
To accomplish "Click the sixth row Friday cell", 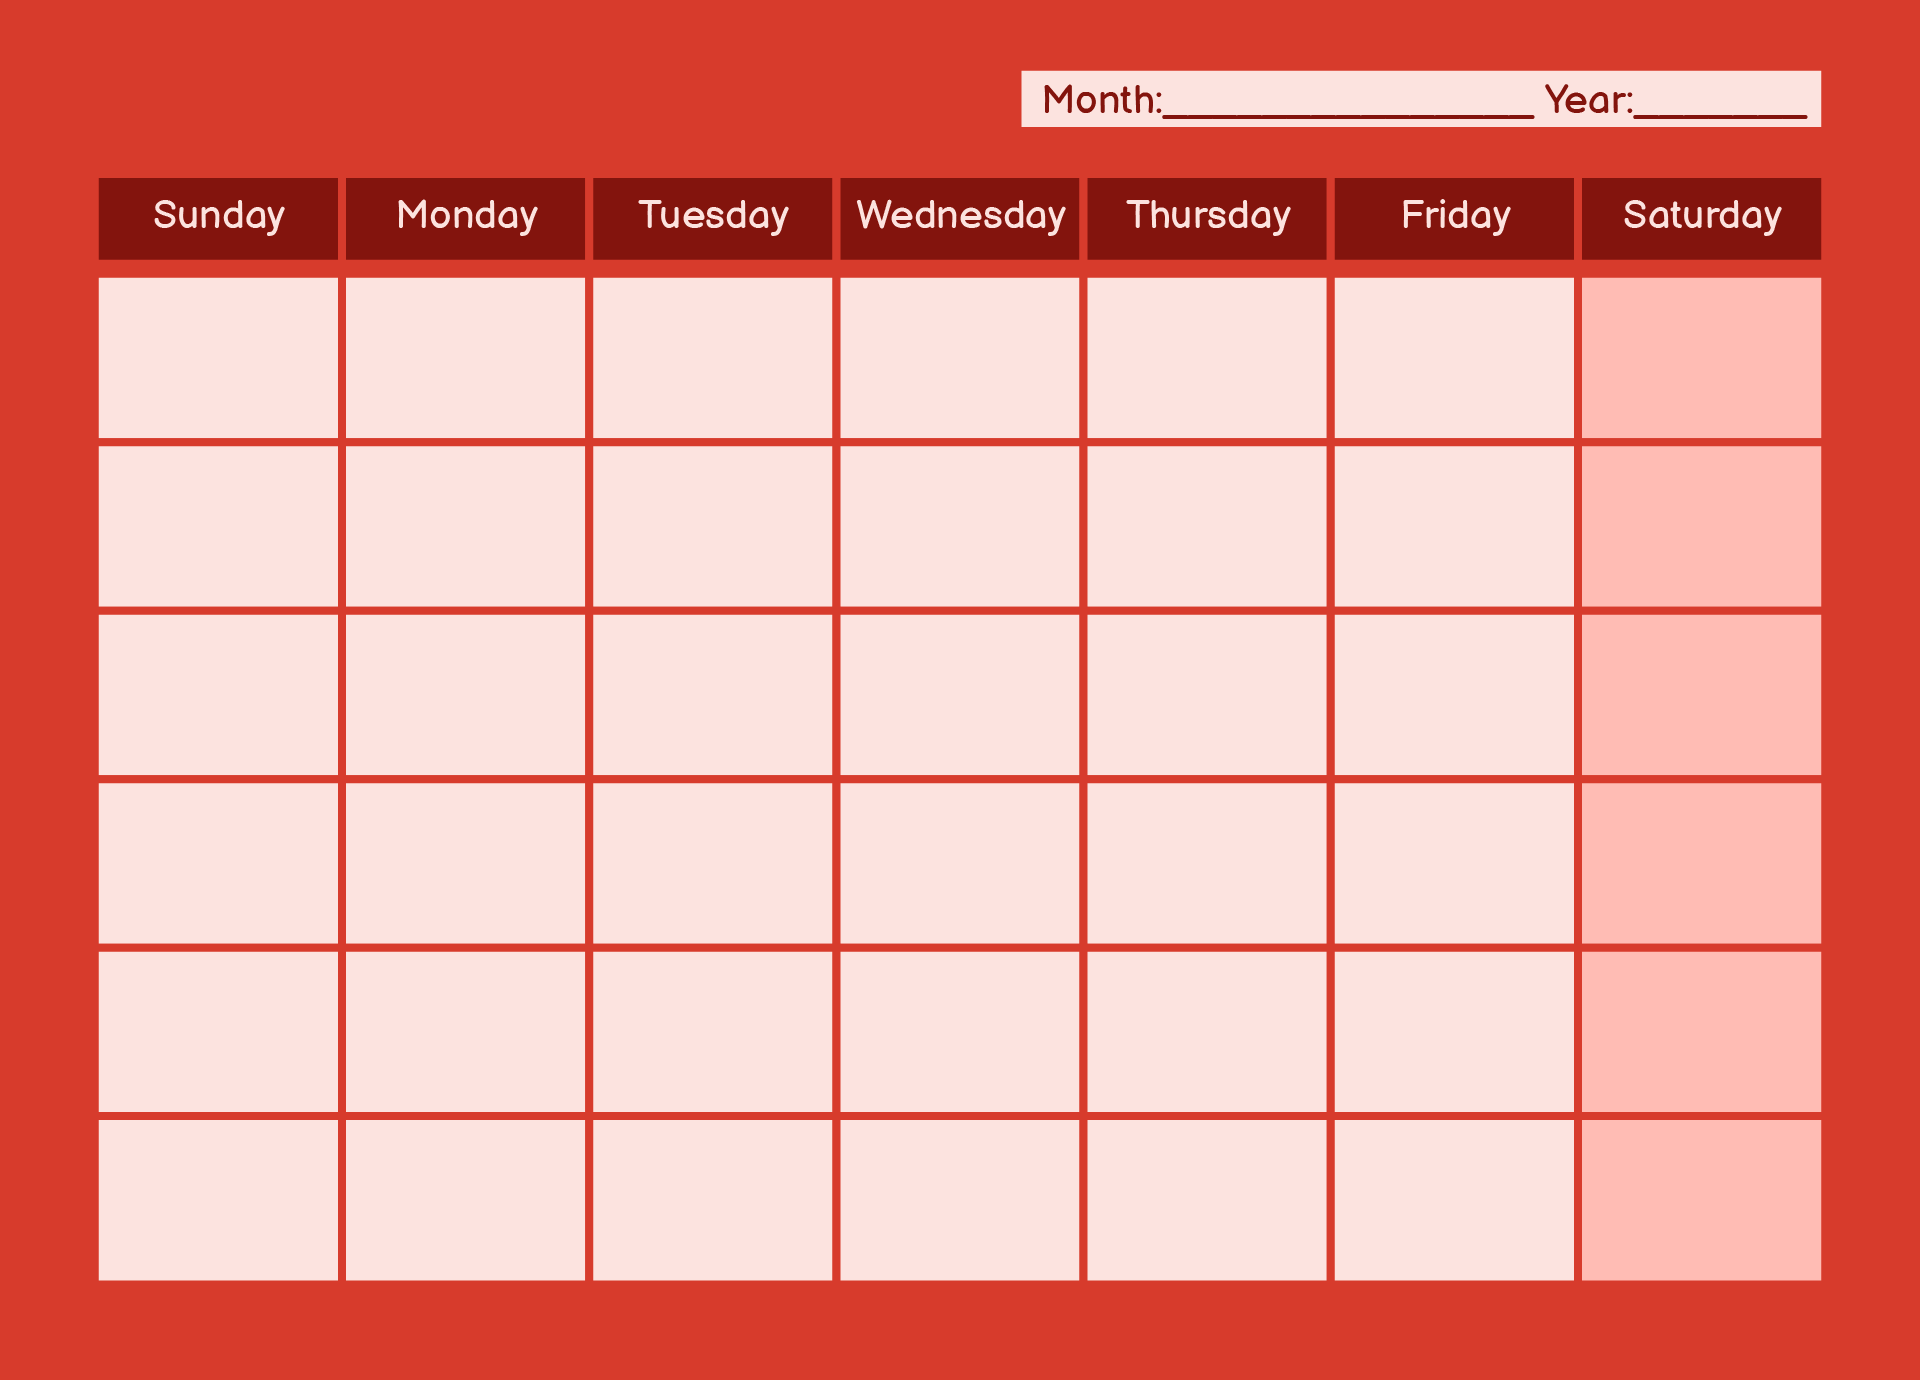I will pyautogui.click(x=1459, y=1274).
